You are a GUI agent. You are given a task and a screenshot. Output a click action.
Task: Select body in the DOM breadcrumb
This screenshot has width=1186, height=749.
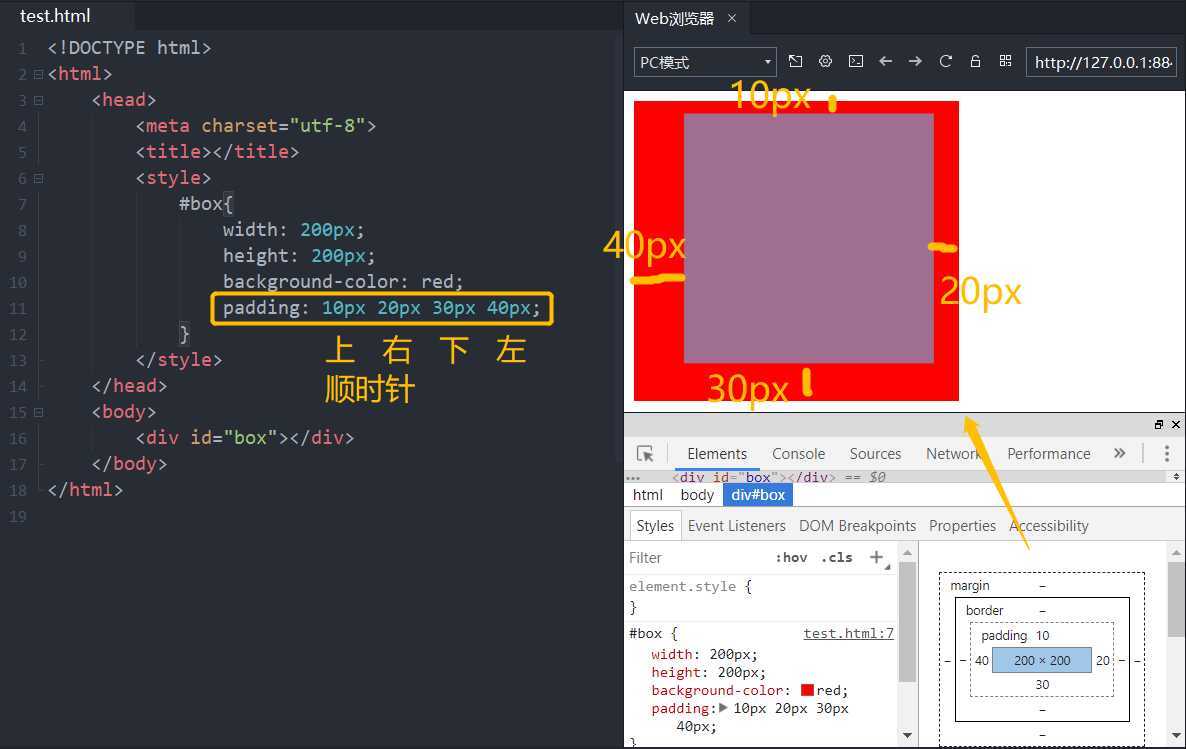(697, 495)
